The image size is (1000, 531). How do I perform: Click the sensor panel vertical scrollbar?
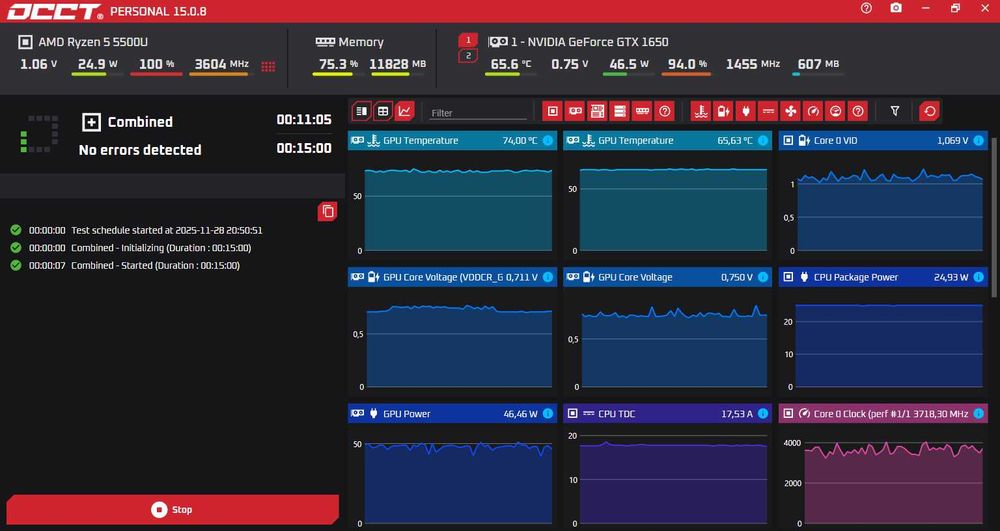click(994, 217)
